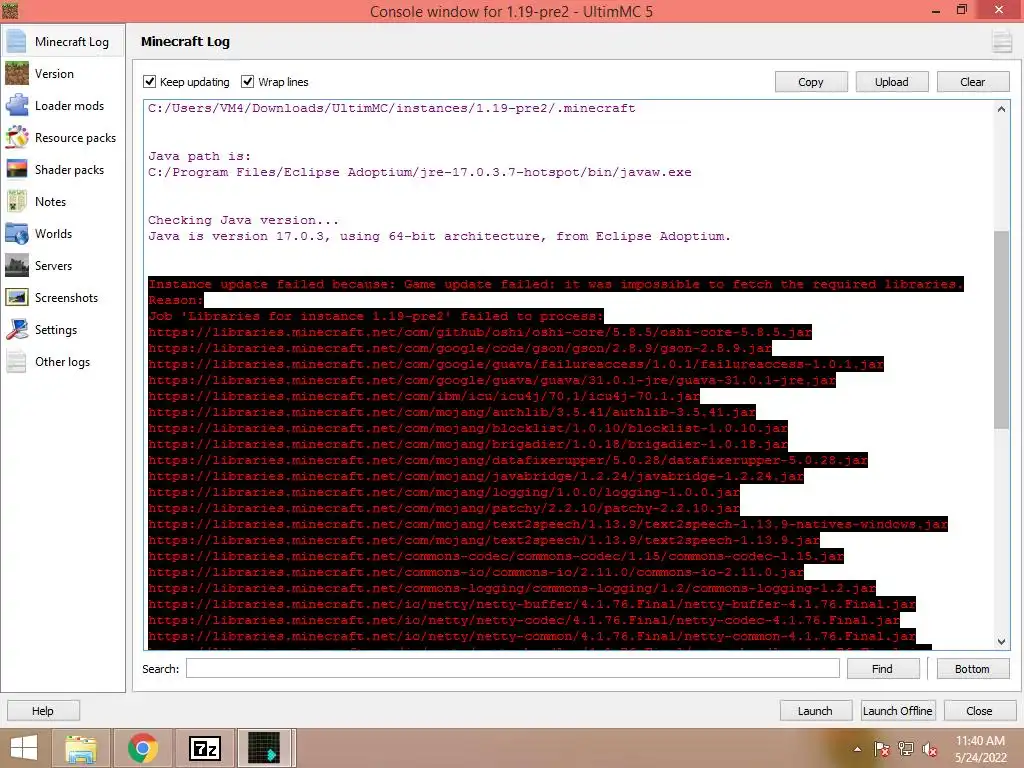
Task: Click the muted volume tray icon
Action: point(929,749)
